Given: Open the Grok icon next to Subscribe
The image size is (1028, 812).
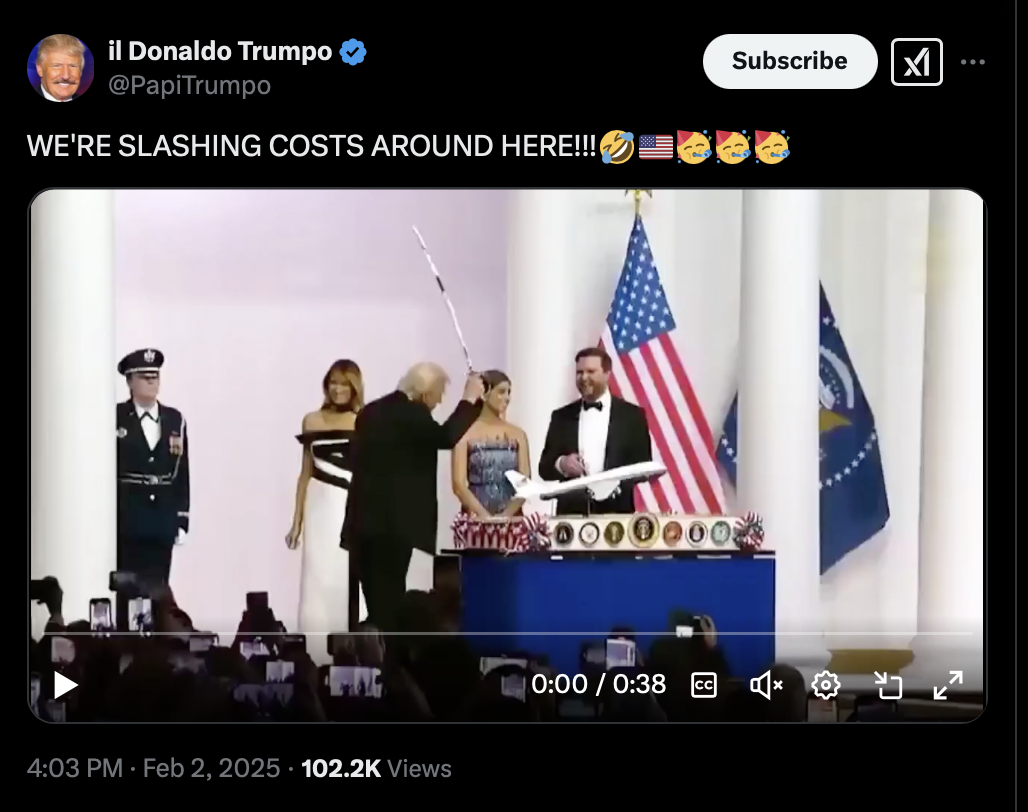Looking at the screenshot, I should [x=917, y=62].
